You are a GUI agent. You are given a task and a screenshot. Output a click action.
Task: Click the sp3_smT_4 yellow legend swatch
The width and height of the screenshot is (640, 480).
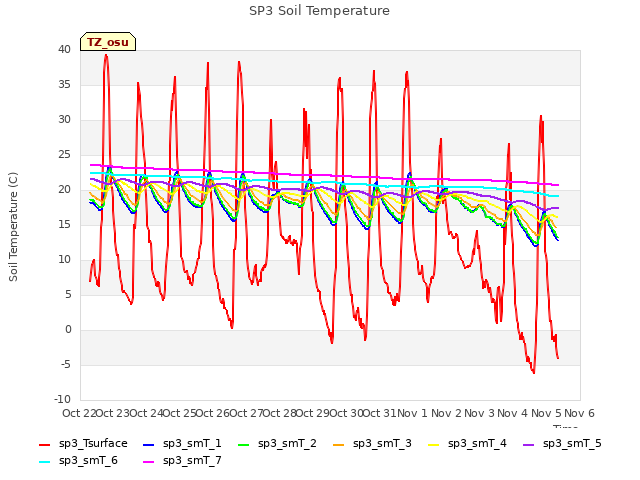[433, 444]
